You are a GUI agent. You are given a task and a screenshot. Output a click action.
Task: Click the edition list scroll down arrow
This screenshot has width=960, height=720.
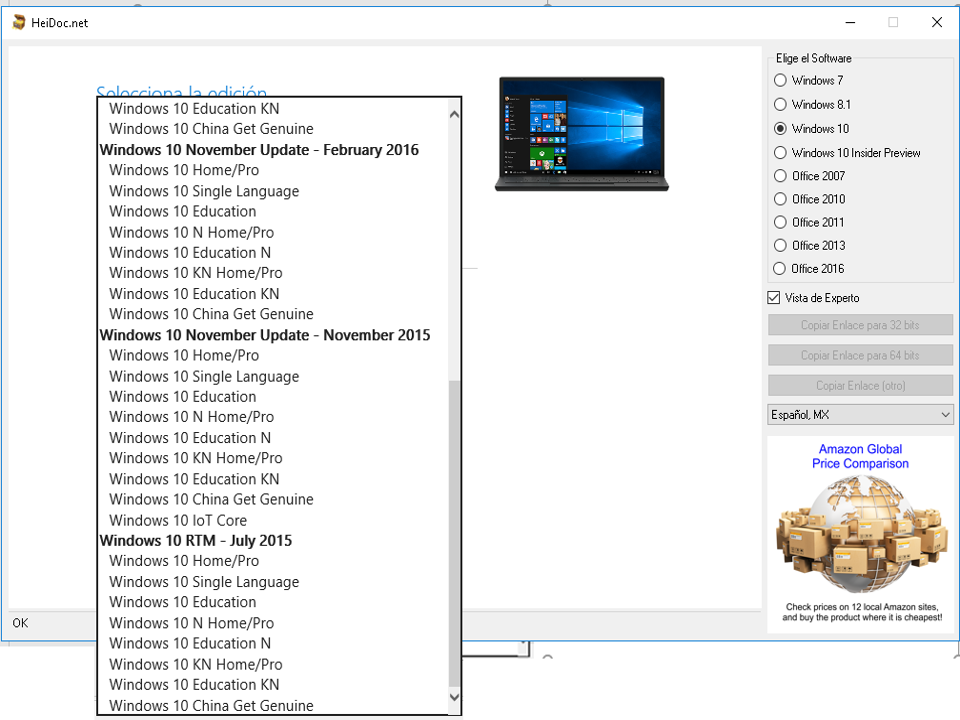454,697
